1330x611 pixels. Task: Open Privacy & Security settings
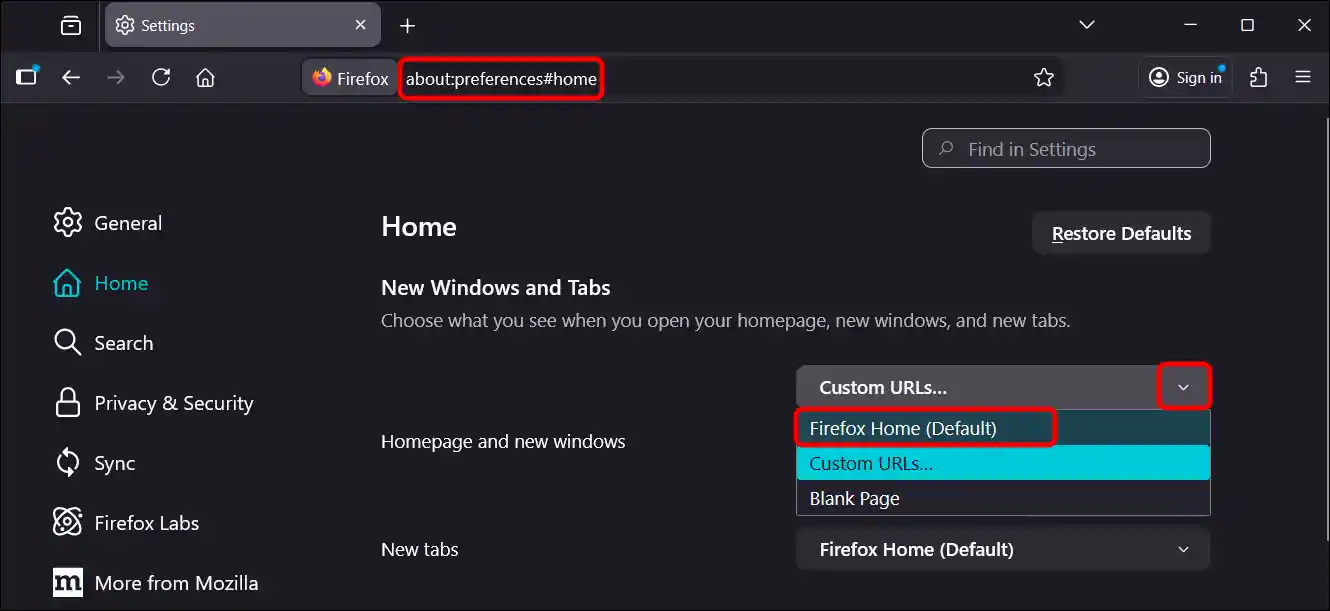click(173, 402)
